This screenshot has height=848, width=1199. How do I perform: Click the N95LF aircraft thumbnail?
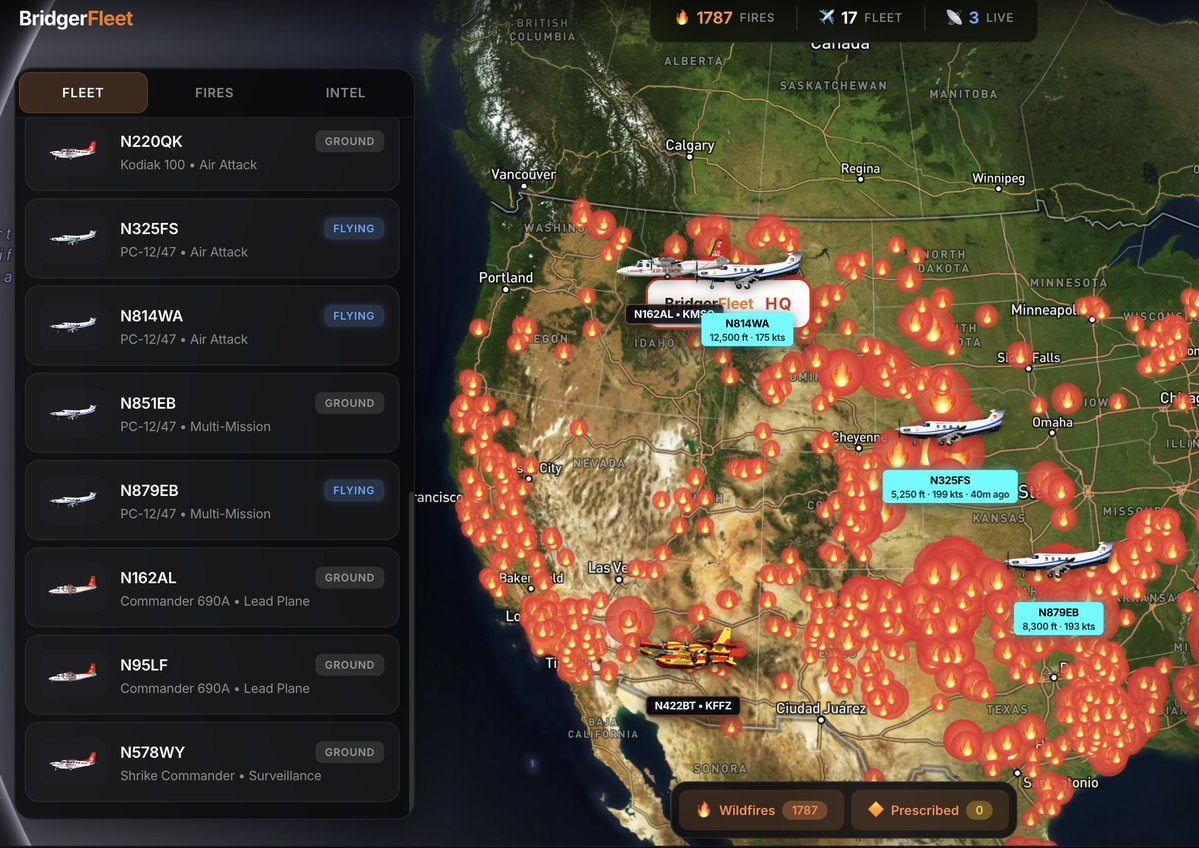73,674
